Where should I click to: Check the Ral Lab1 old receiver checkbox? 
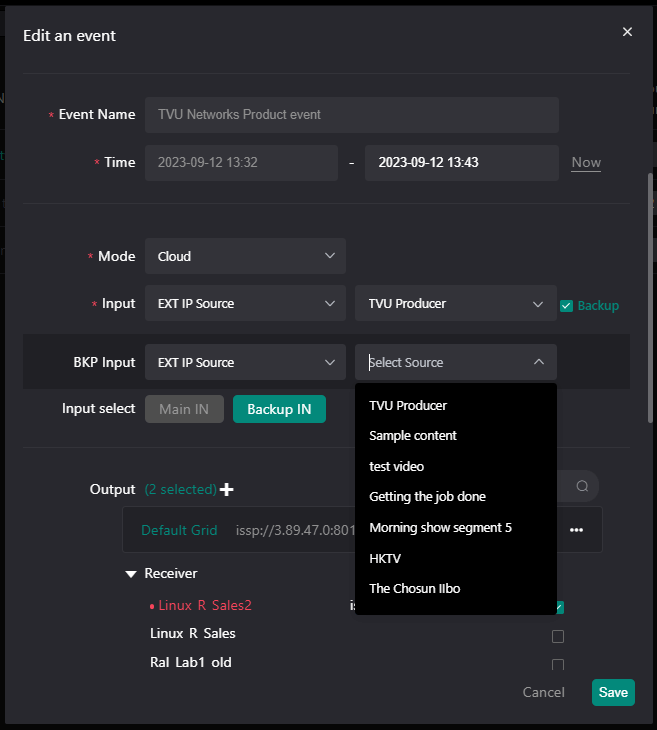[x=558, y=664]
